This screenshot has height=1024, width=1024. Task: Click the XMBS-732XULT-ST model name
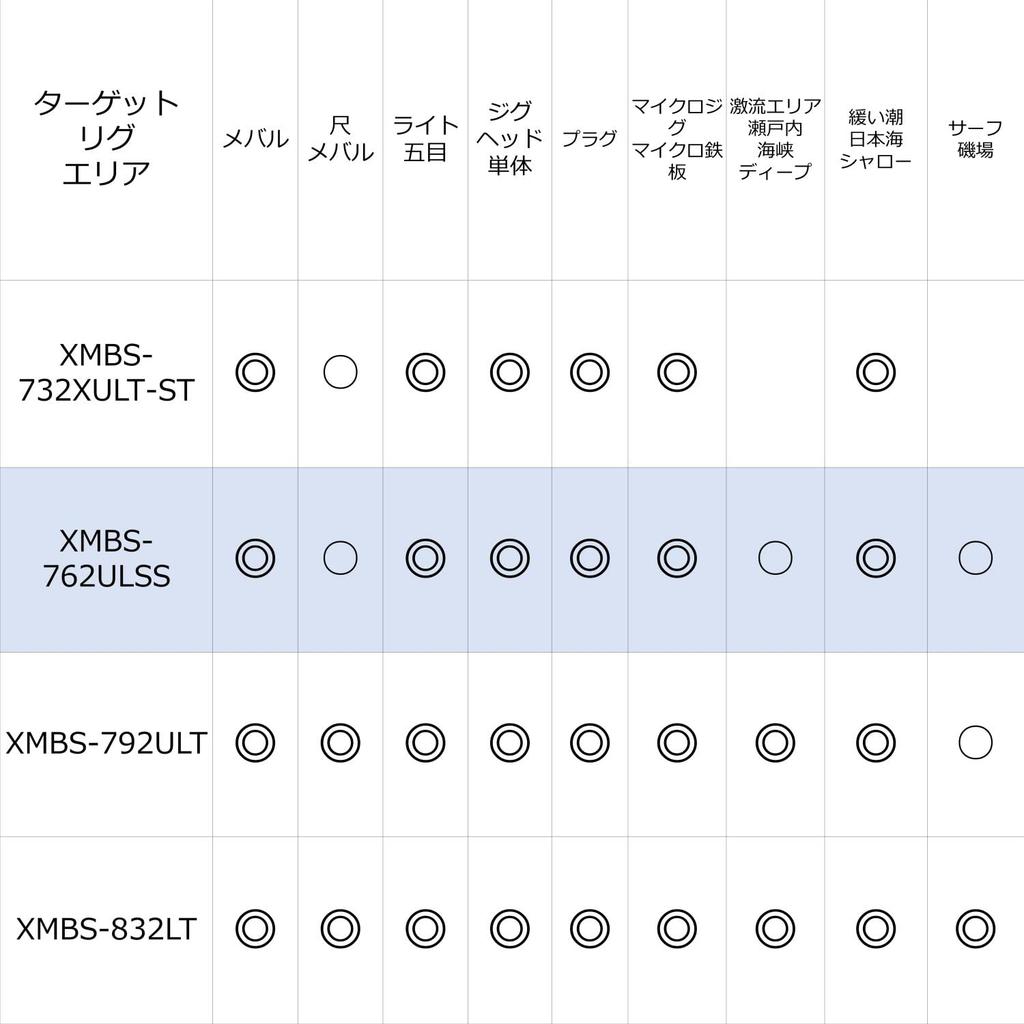tap(106, 373)
